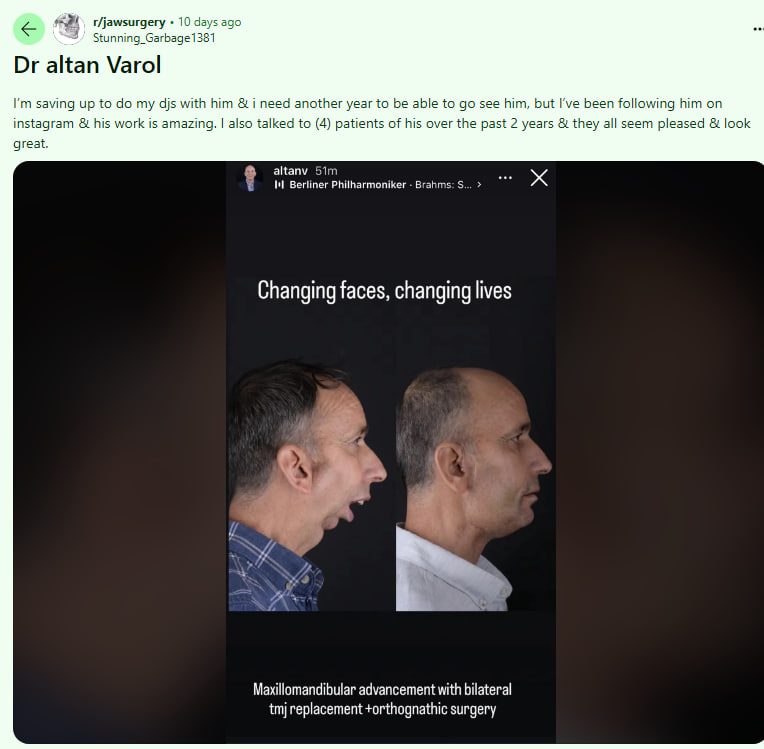Click the music bars icon beside Berliner Philharmoniker
Viewport: 764px width, 749px height.
[279, 185]
